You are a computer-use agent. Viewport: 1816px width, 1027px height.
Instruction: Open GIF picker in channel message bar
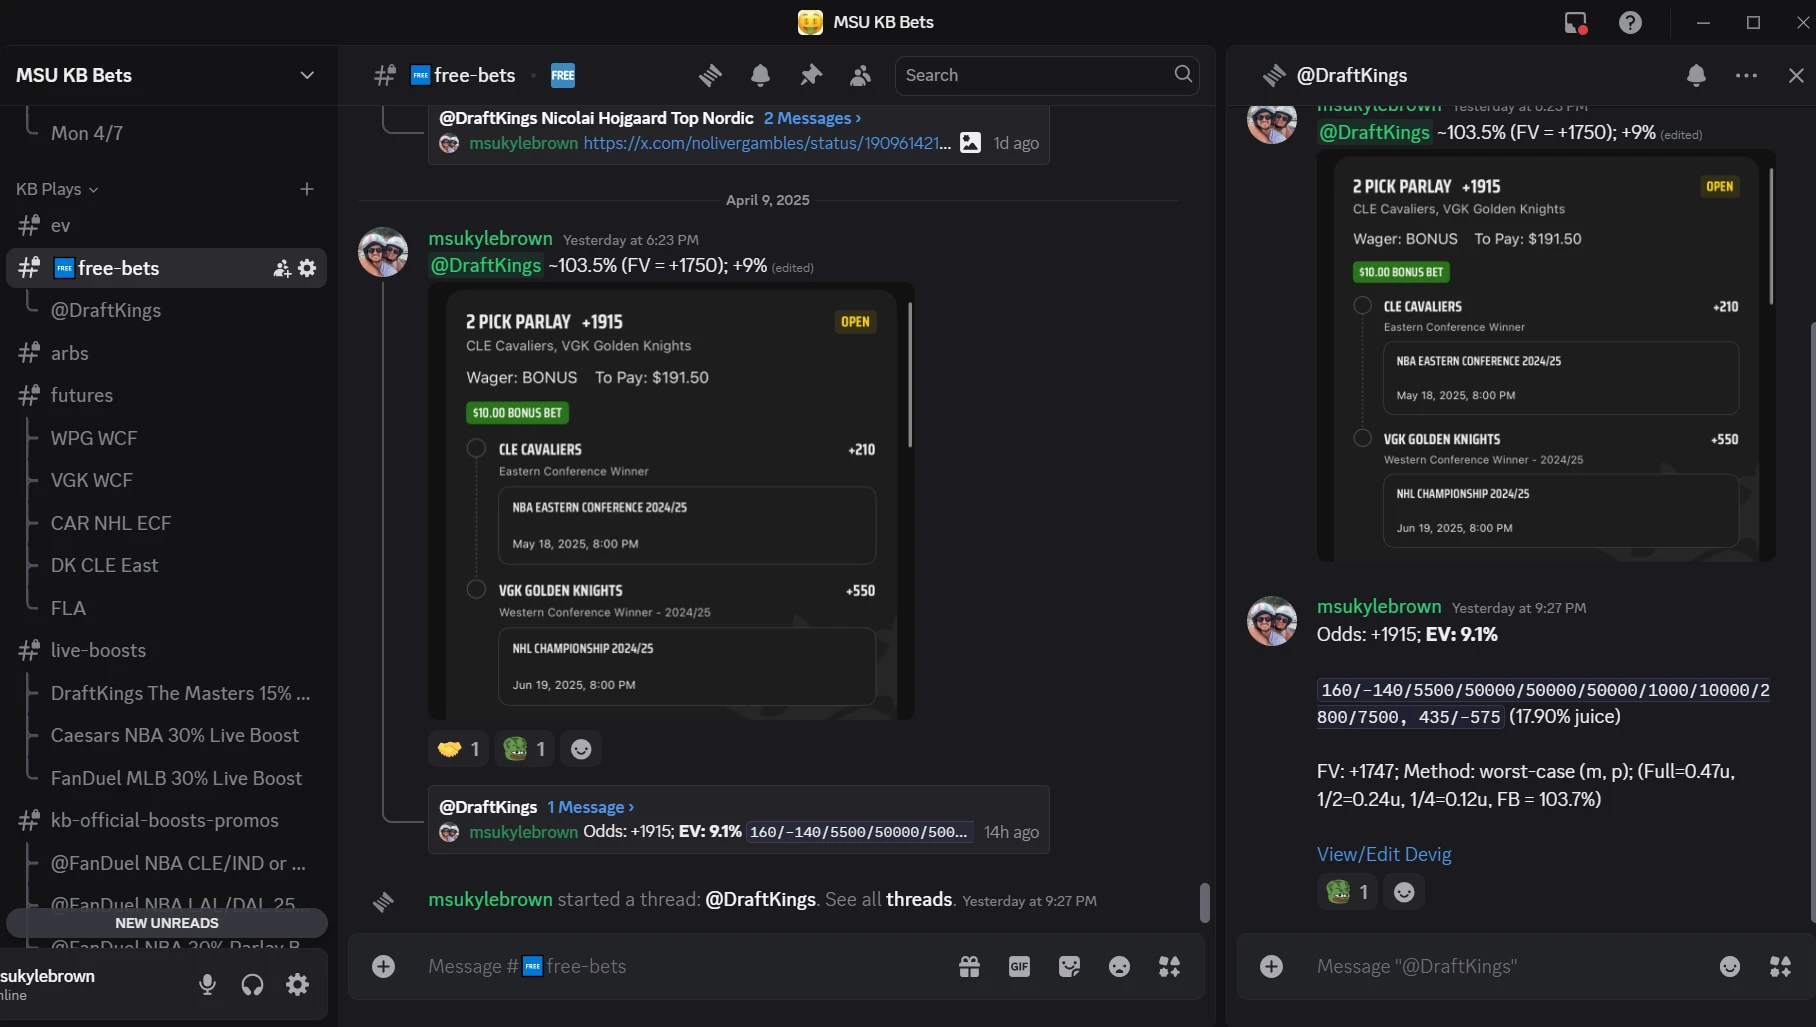click(1019, 966)
